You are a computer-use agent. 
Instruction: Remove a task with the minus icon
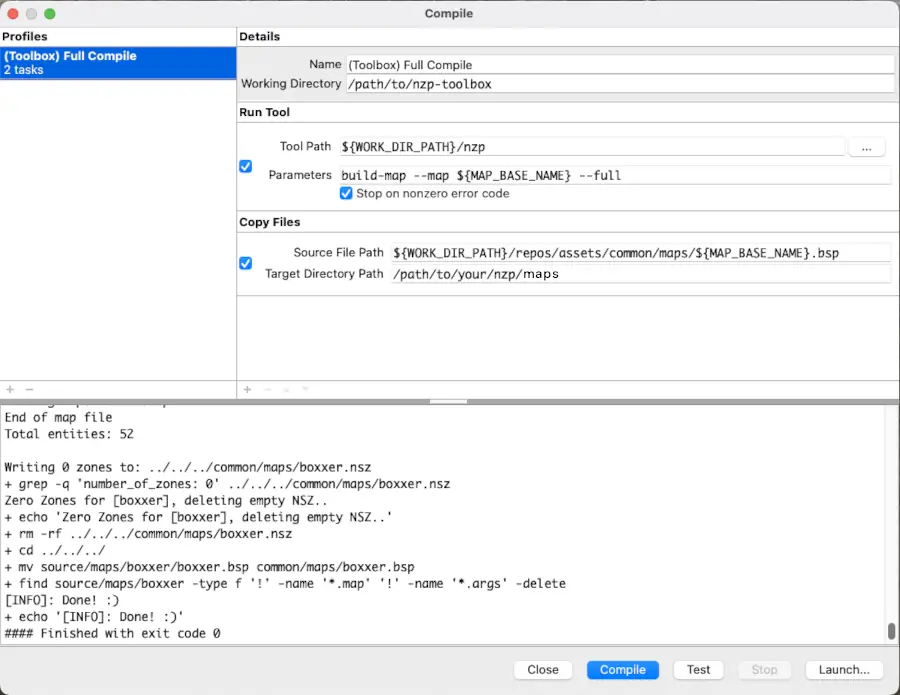coord(266,390)
